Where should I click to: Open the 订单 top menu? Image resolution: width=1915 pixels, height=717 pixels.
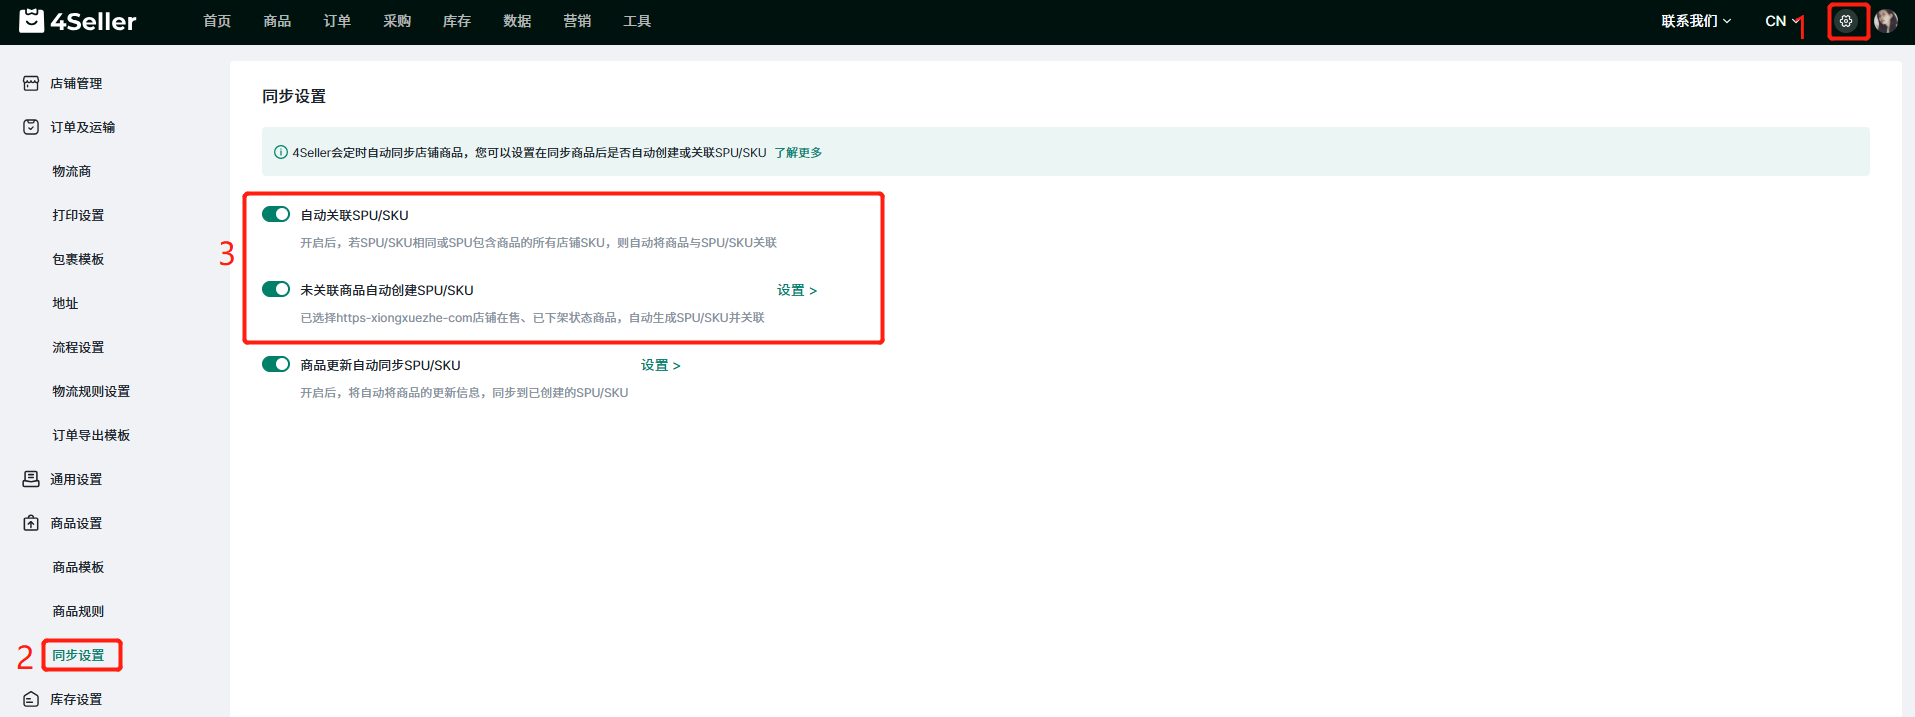[337, 21]
